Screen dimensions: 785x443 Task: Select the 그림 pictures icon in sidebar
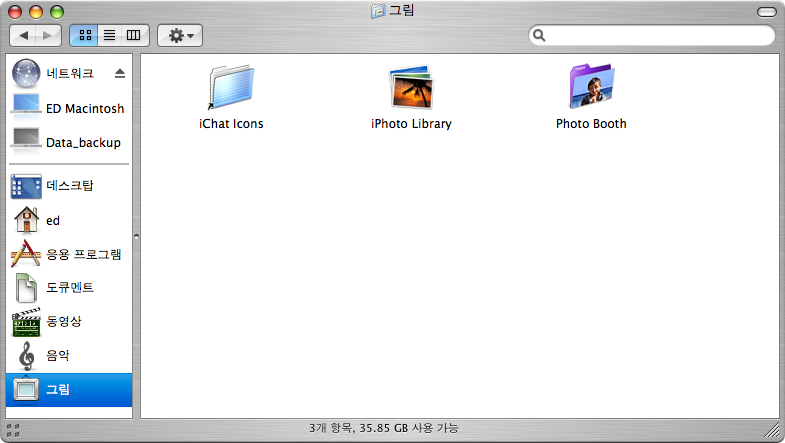coord(26,389)
